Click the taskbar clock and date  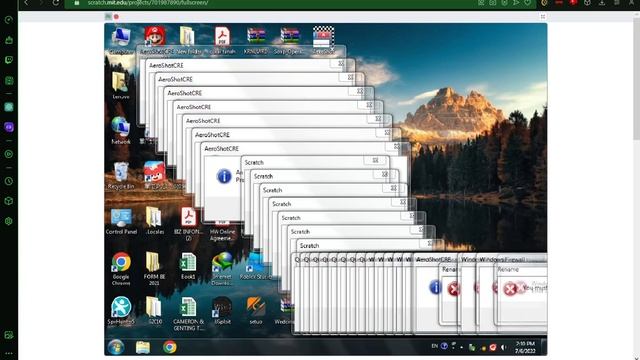(x=525, y=347)
